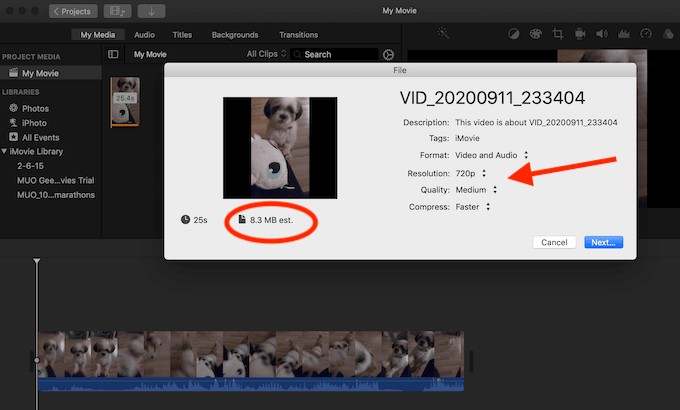Select MUO Gee...vies Trial event
680x410 pixels.
(56, 180)
